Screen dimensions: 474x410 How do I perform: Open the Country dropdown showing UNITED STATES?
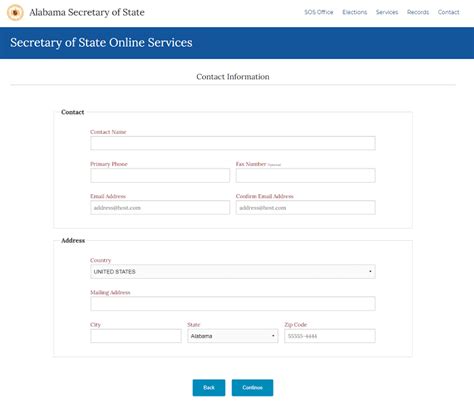(x=233, y=272)
